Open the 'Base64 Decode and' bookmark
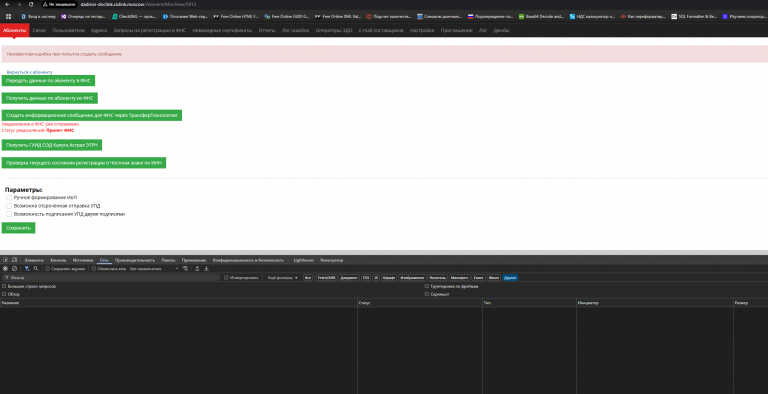Image resolution: width=768 pixels, height=394 pixels. pos(541,16)
